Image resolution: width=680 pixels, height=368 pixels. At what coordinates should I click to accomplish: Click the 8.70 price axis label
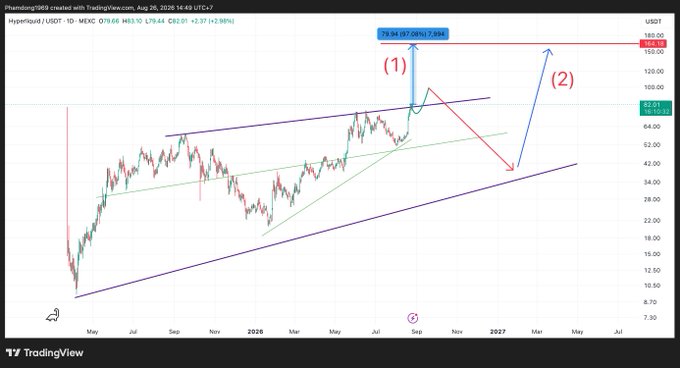[x=650, y=302]
